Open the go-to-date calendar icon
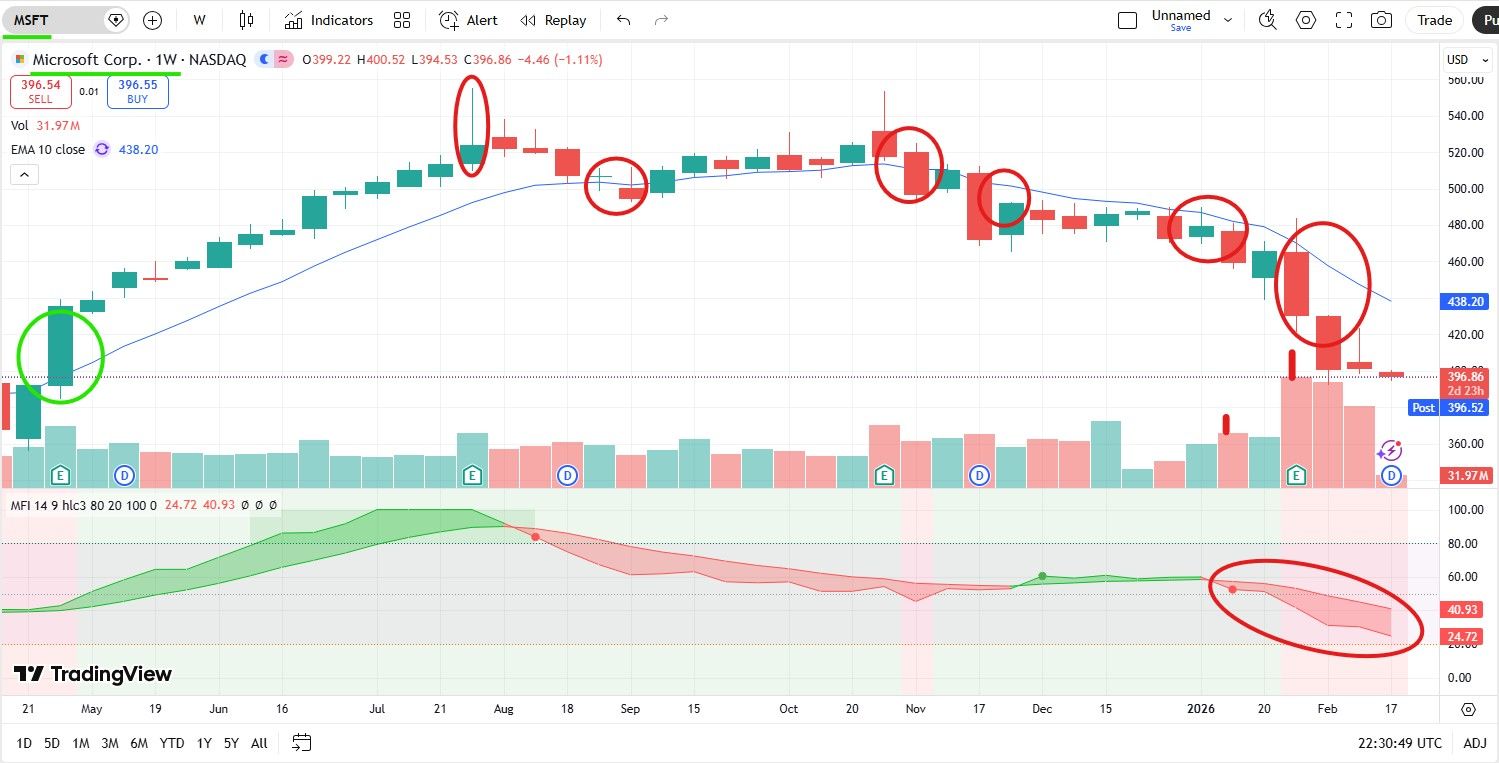Image resolution: width=1499 pixels, height=763 pixels. click(x=302, y=743)
